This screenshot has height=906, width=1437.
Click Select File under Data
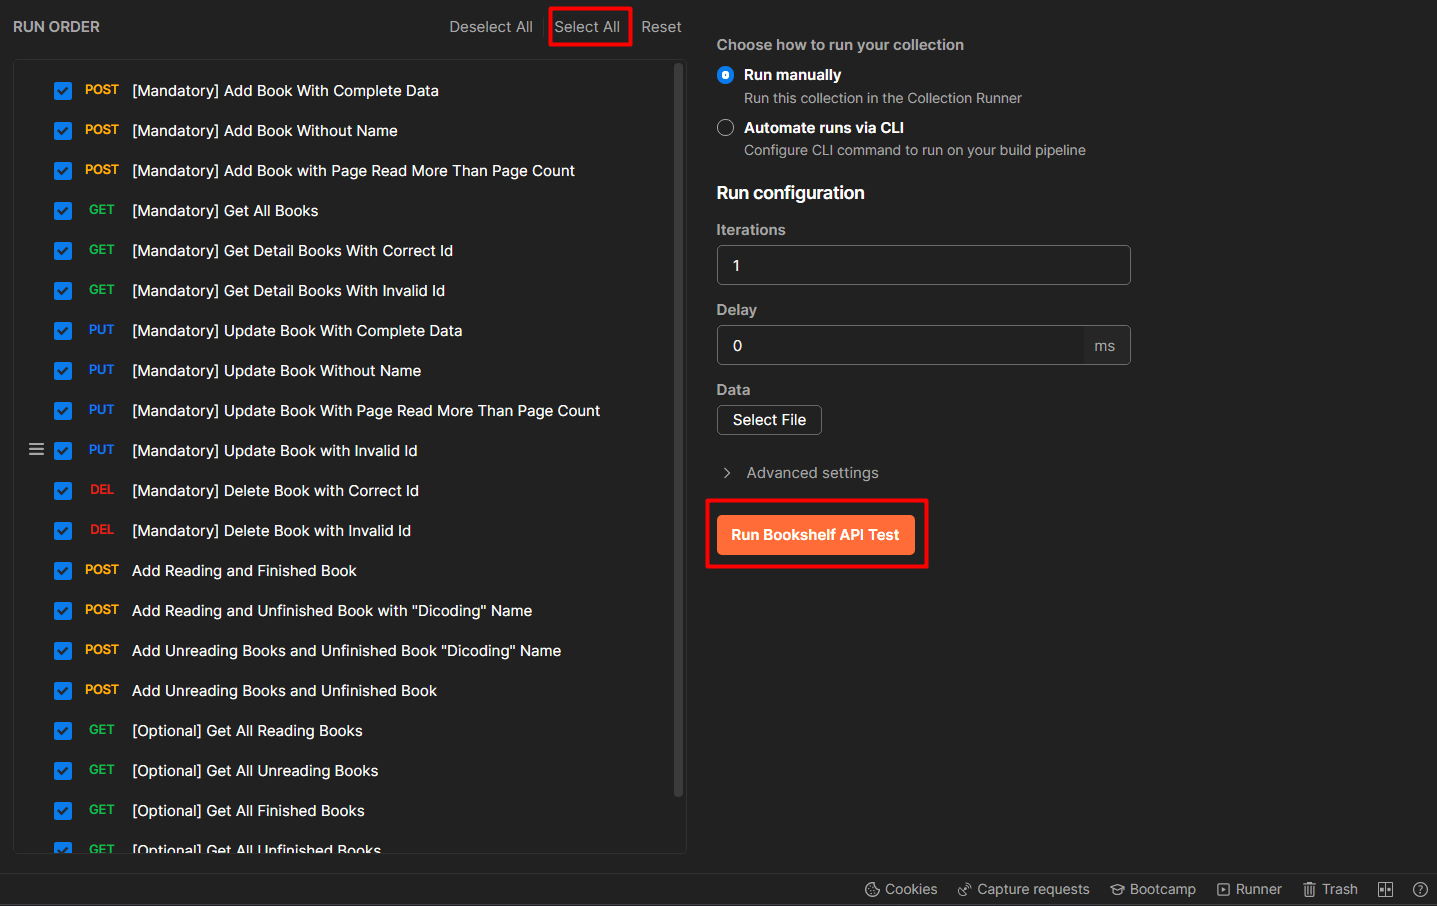[x=769, y=420]
